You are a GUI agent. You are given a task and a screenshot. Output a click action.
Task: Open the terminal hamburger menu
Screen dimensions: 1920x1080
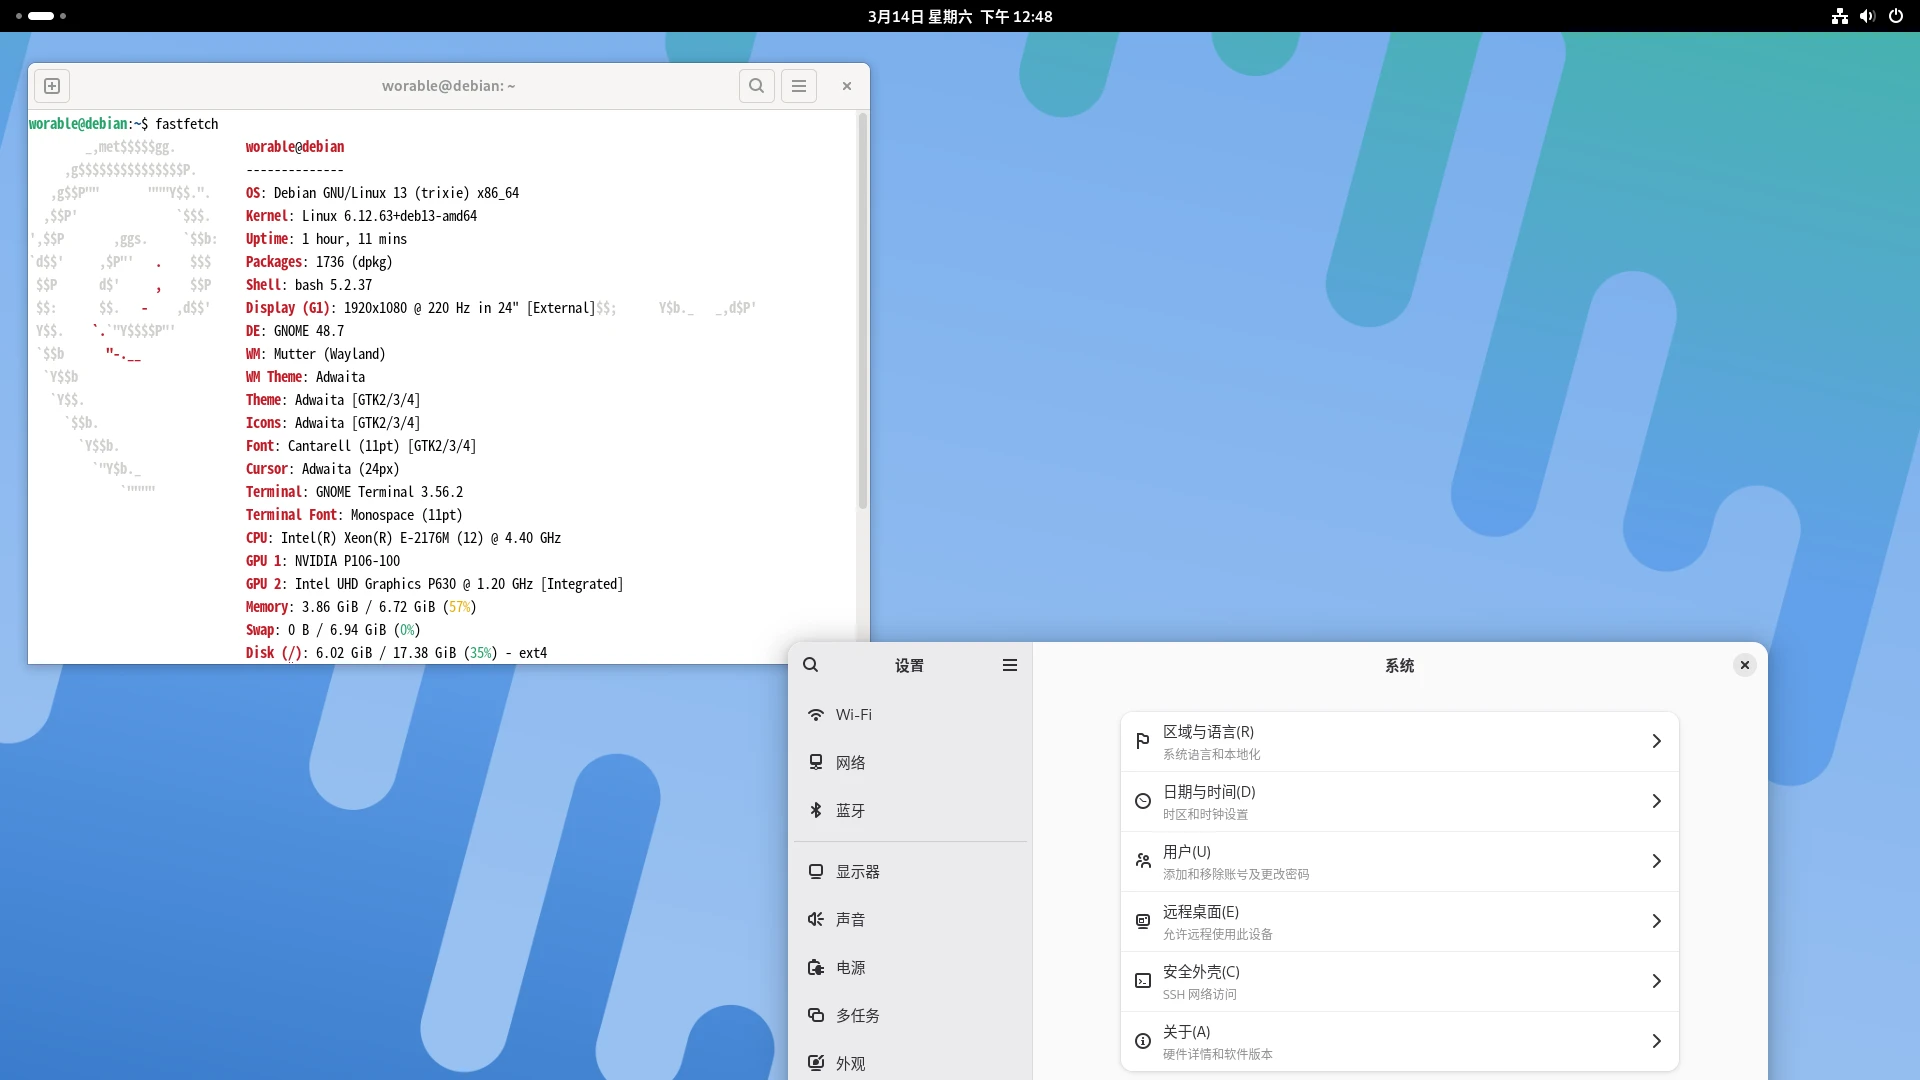799,86
